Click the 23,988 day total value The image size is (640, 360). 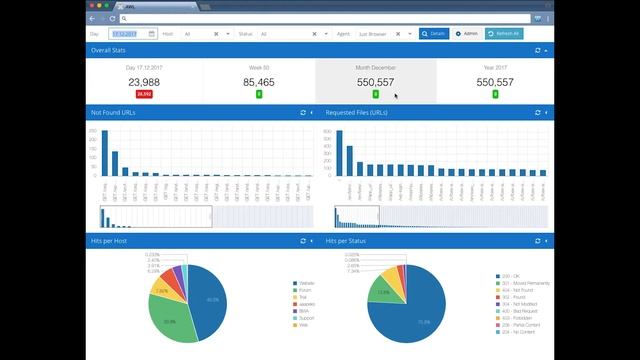[x=144, y=82]
